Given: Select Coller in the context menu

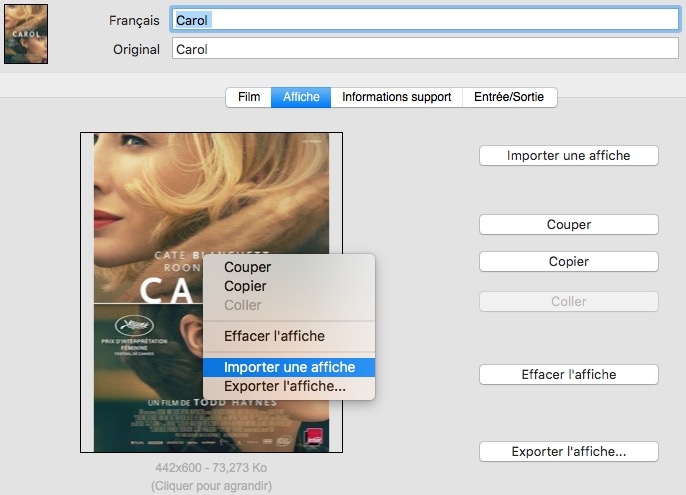Looking at the screenshot, I should coord(242,305).
